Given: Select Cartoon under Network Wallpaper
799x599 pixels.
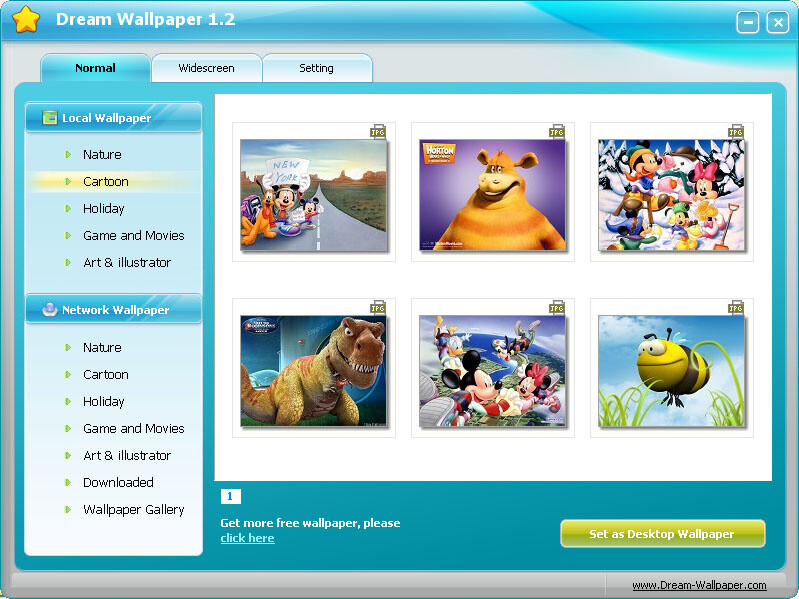Looking at the screenshot, I should tap(105, 374).
